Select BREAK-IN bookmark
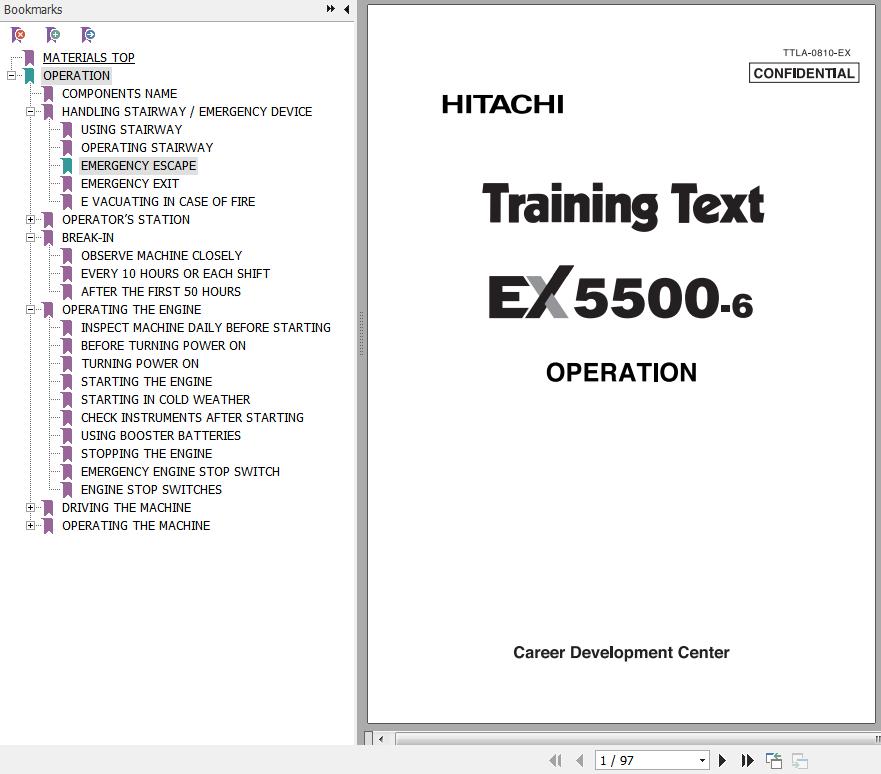 click(x=88, y=238)
